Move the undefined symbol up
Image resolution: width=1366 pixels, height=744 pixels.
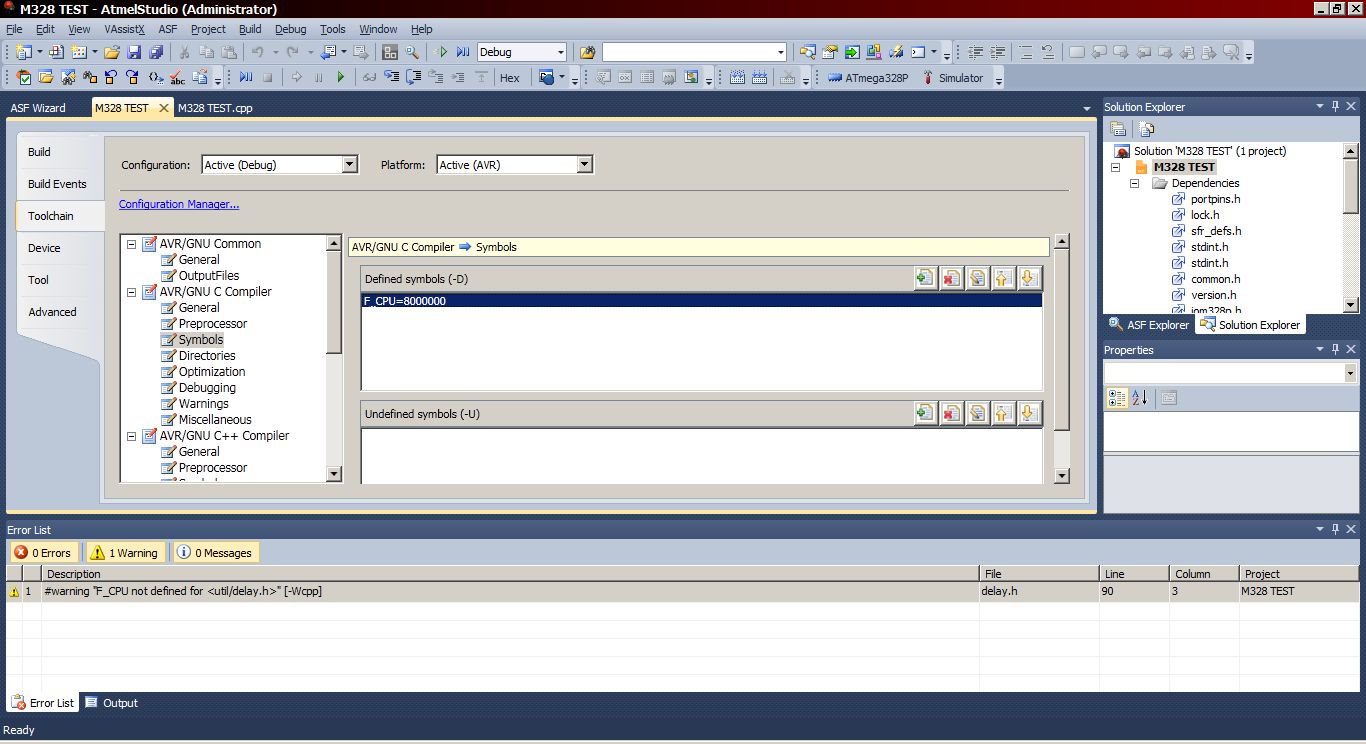(x=1003, y=413)
